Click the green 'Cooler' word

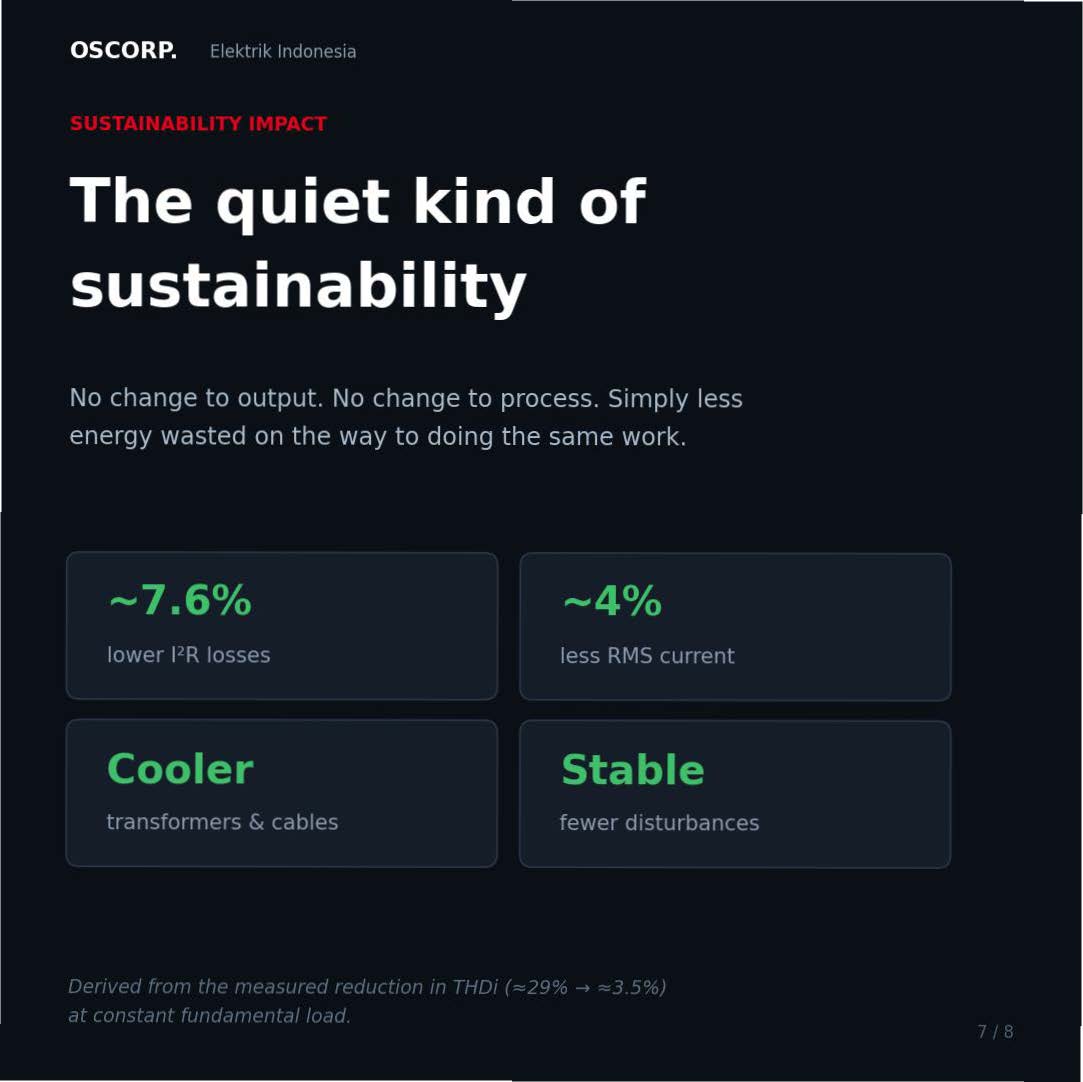click(180, 769)
